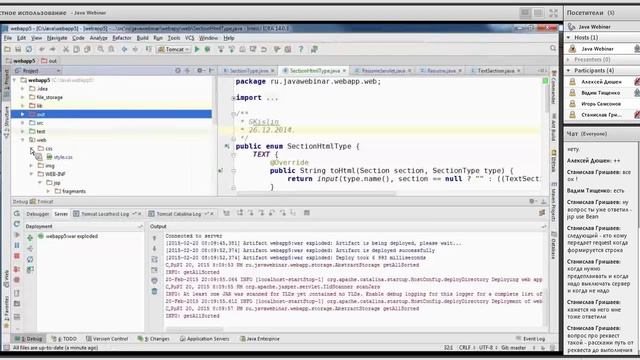Expand the fragments folder node
This screenshot has height=360, width=640.
[x=48, y=191]
